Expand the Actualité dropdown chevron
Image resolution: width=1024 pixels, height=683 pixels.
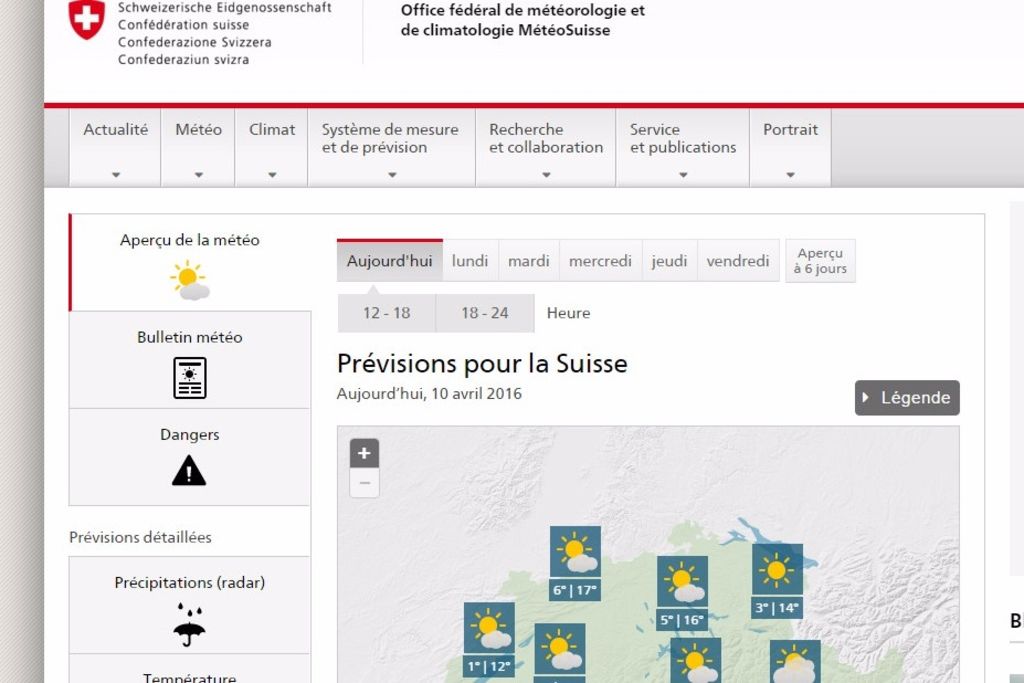coord(114,173)
